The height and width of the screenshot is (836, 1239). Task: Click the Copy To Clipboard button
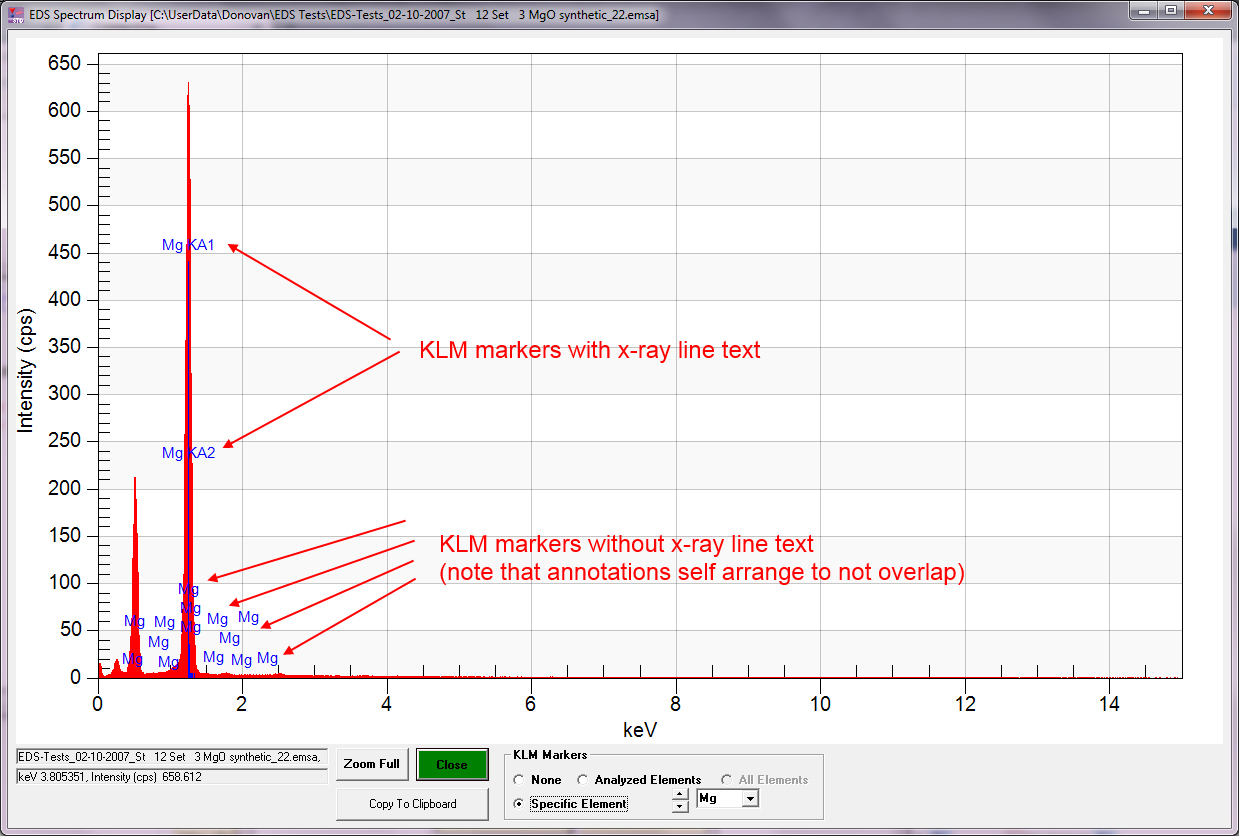(412, 804)
